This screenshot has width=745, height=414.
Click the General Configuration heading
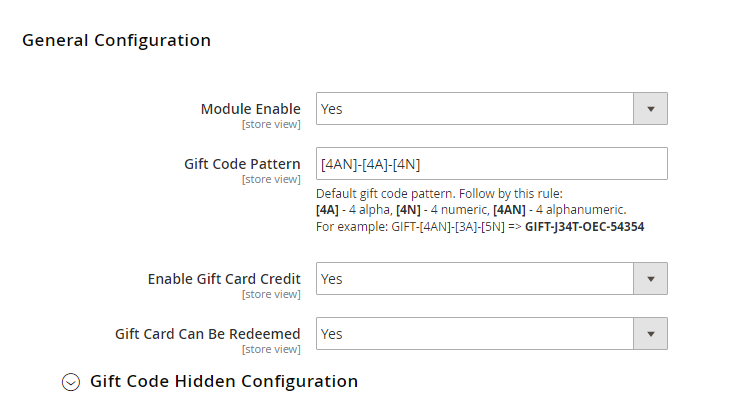(116, 40)
